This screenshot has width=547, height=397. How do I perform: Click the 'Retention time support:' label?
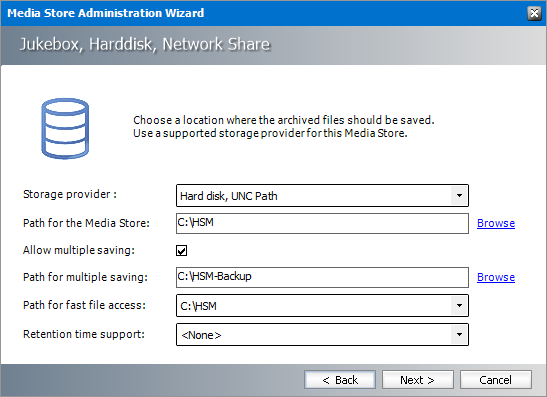point(84,334)
